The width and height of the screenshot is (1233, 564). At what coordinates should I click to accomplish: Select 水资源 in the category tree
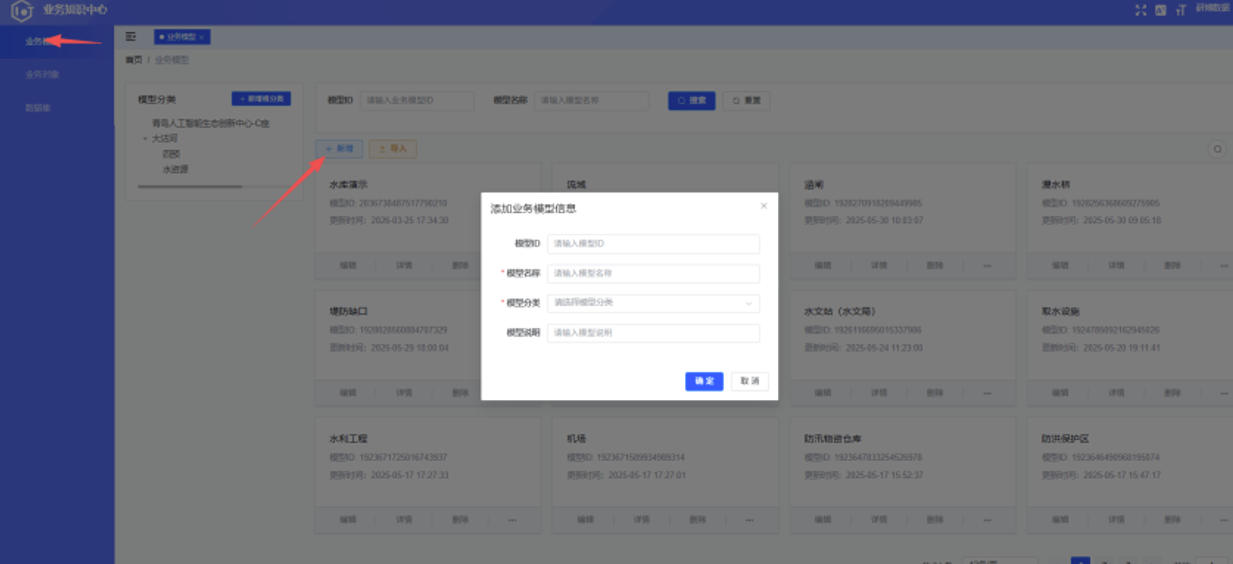(175, 170)
